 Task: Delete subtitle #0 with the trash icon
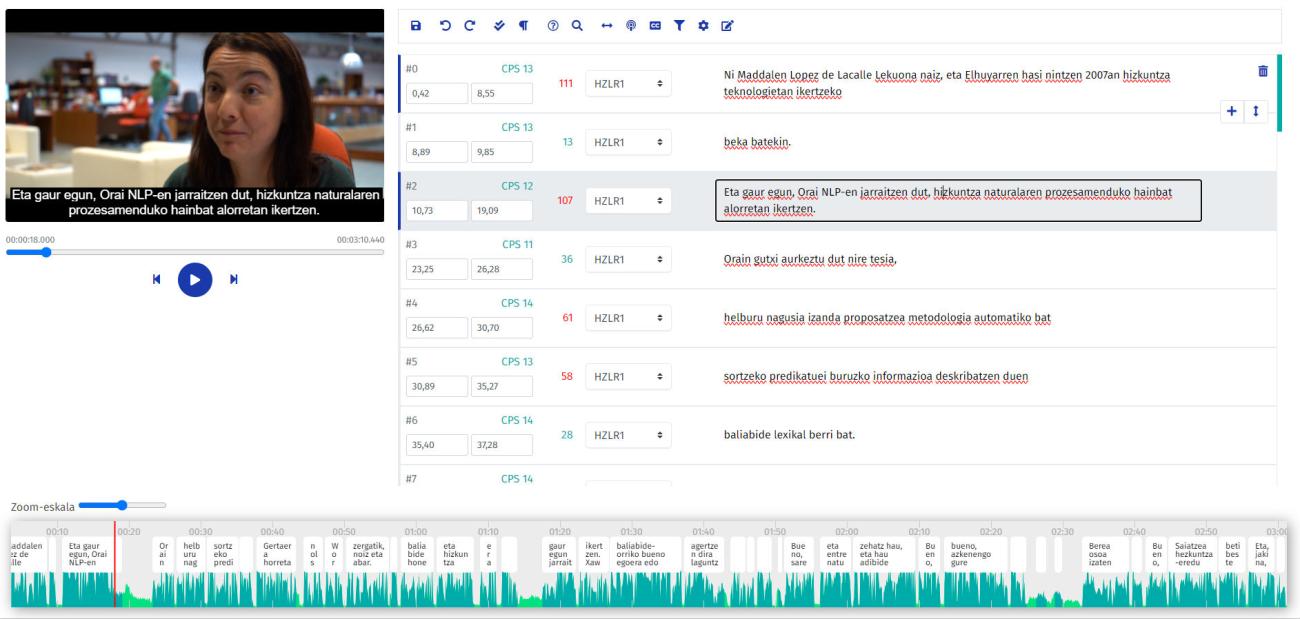1262,71
